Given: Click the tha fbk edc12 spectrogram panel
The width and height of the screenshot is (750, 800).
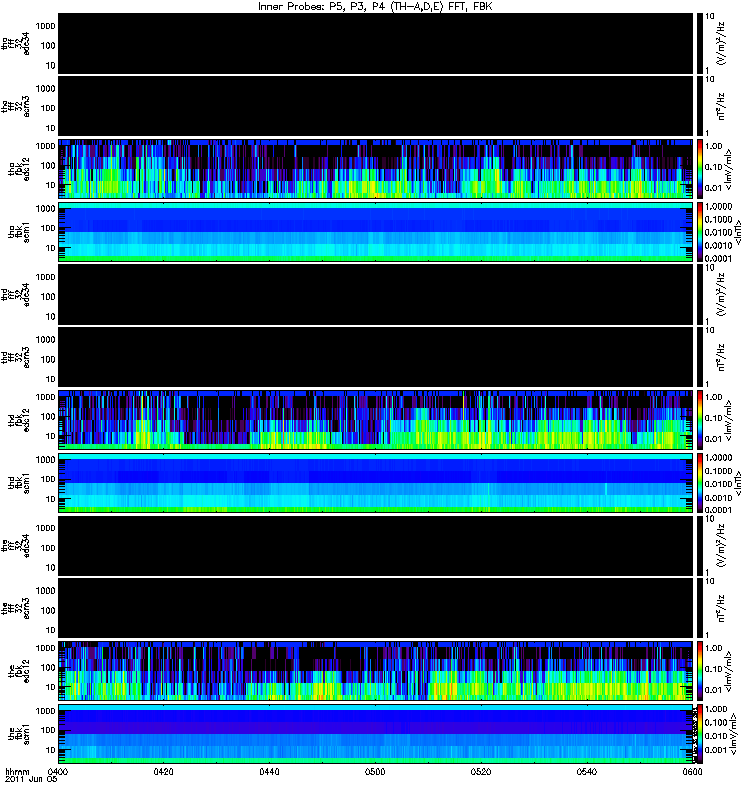Looking at the screenshot, I should (x=376, y=169).
